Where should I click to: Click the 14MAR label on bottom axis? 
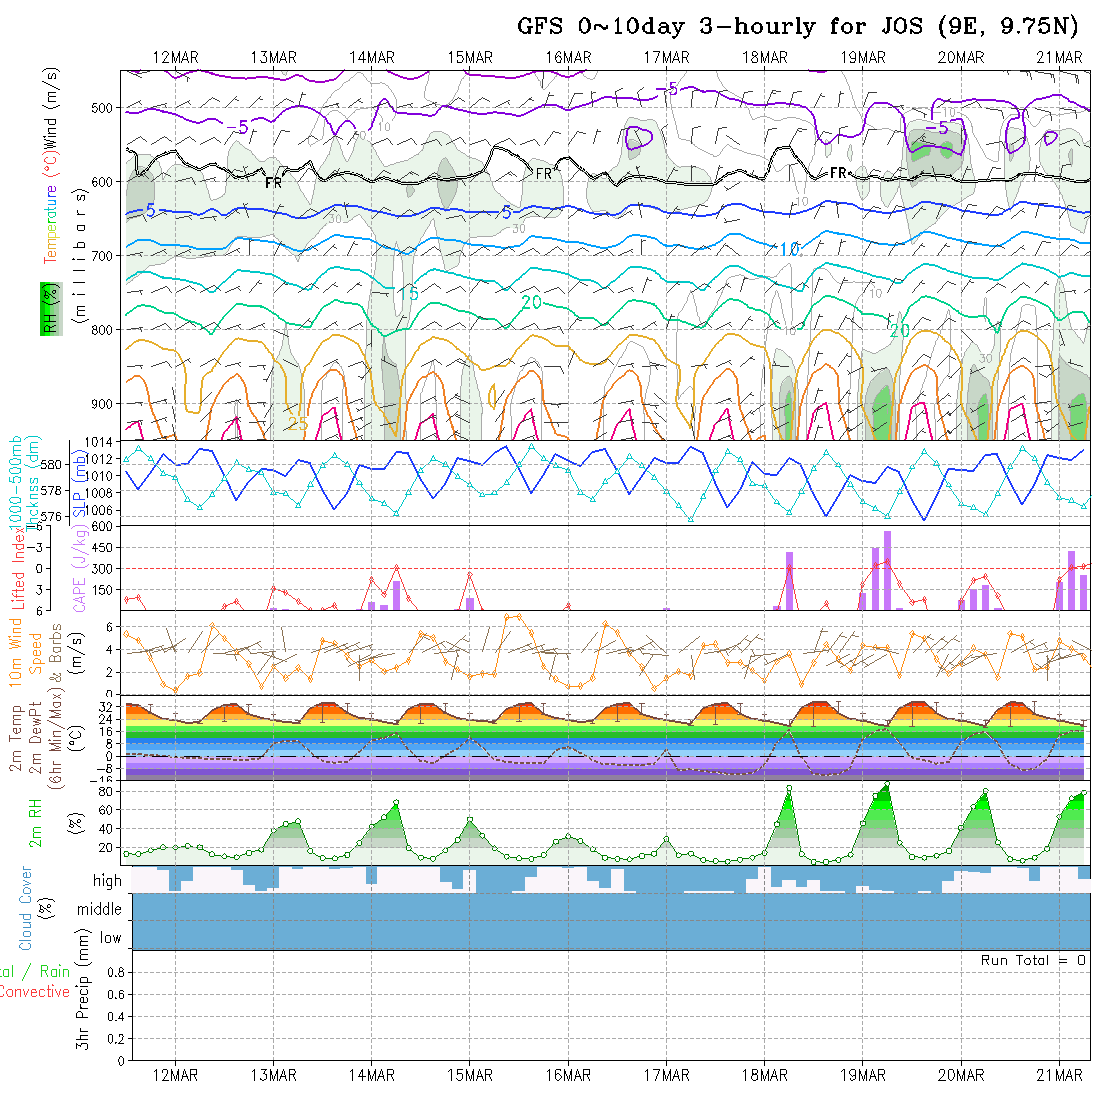372,1075
